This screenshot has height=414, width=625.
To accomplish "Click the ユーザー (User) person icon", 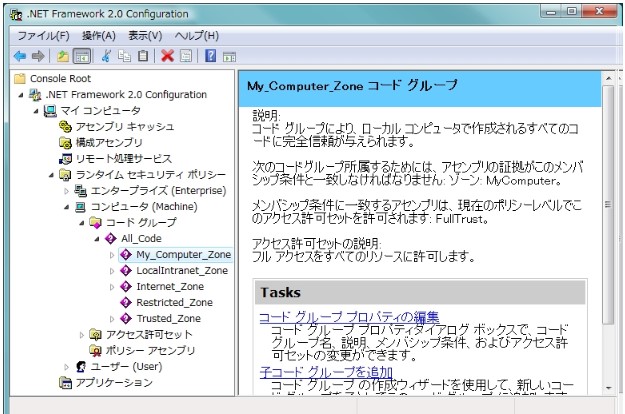I will 81,366.
